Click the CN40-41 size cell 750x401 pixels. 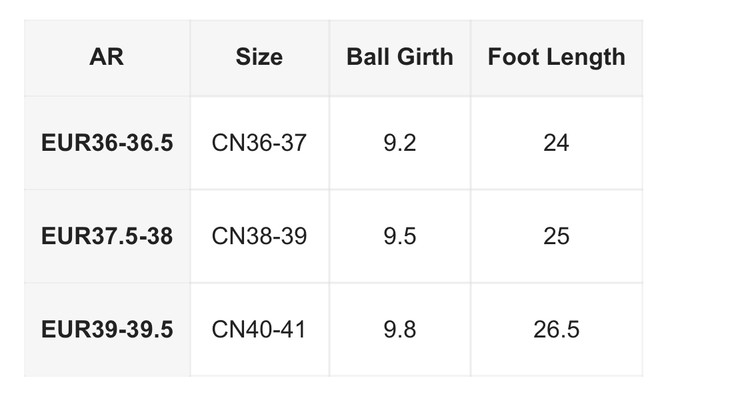coord(259,329)
